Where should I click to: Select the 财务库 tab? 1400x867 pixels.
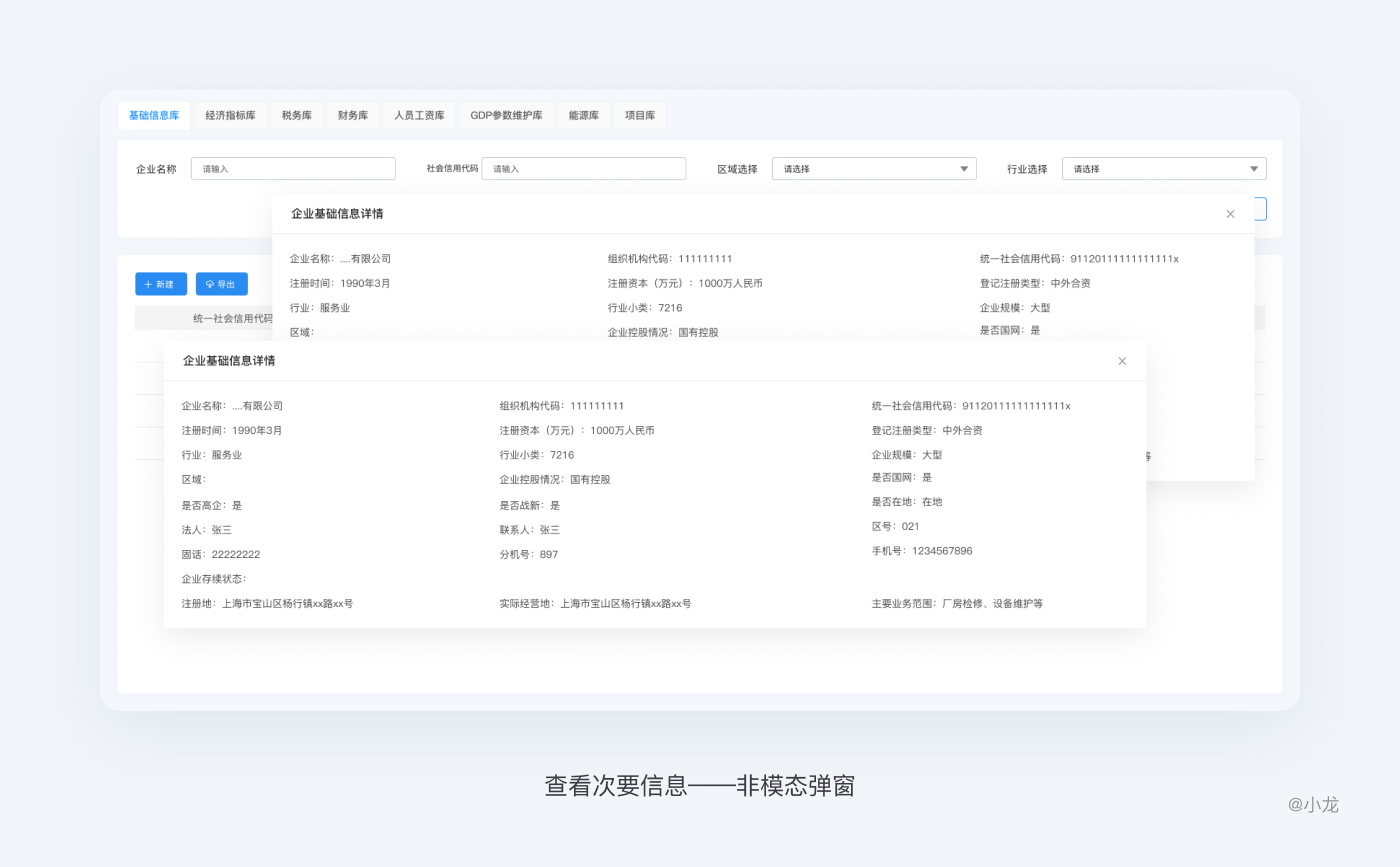[353, 116]
